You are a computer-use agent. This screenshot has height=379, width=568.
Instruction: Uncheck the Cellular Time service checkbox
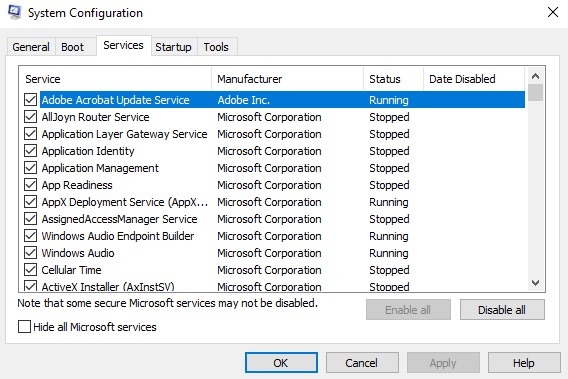[30, 270]
